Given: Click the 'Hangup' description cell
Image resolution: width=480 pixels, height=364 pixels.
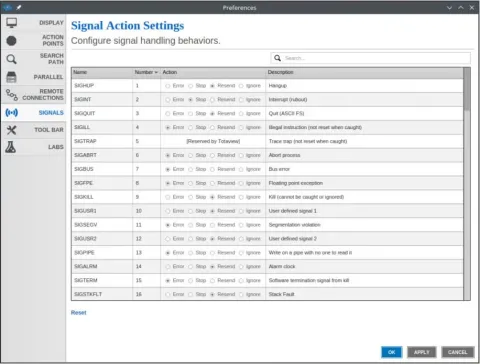Looking at the screenshot, I should [x=364, y=86].
